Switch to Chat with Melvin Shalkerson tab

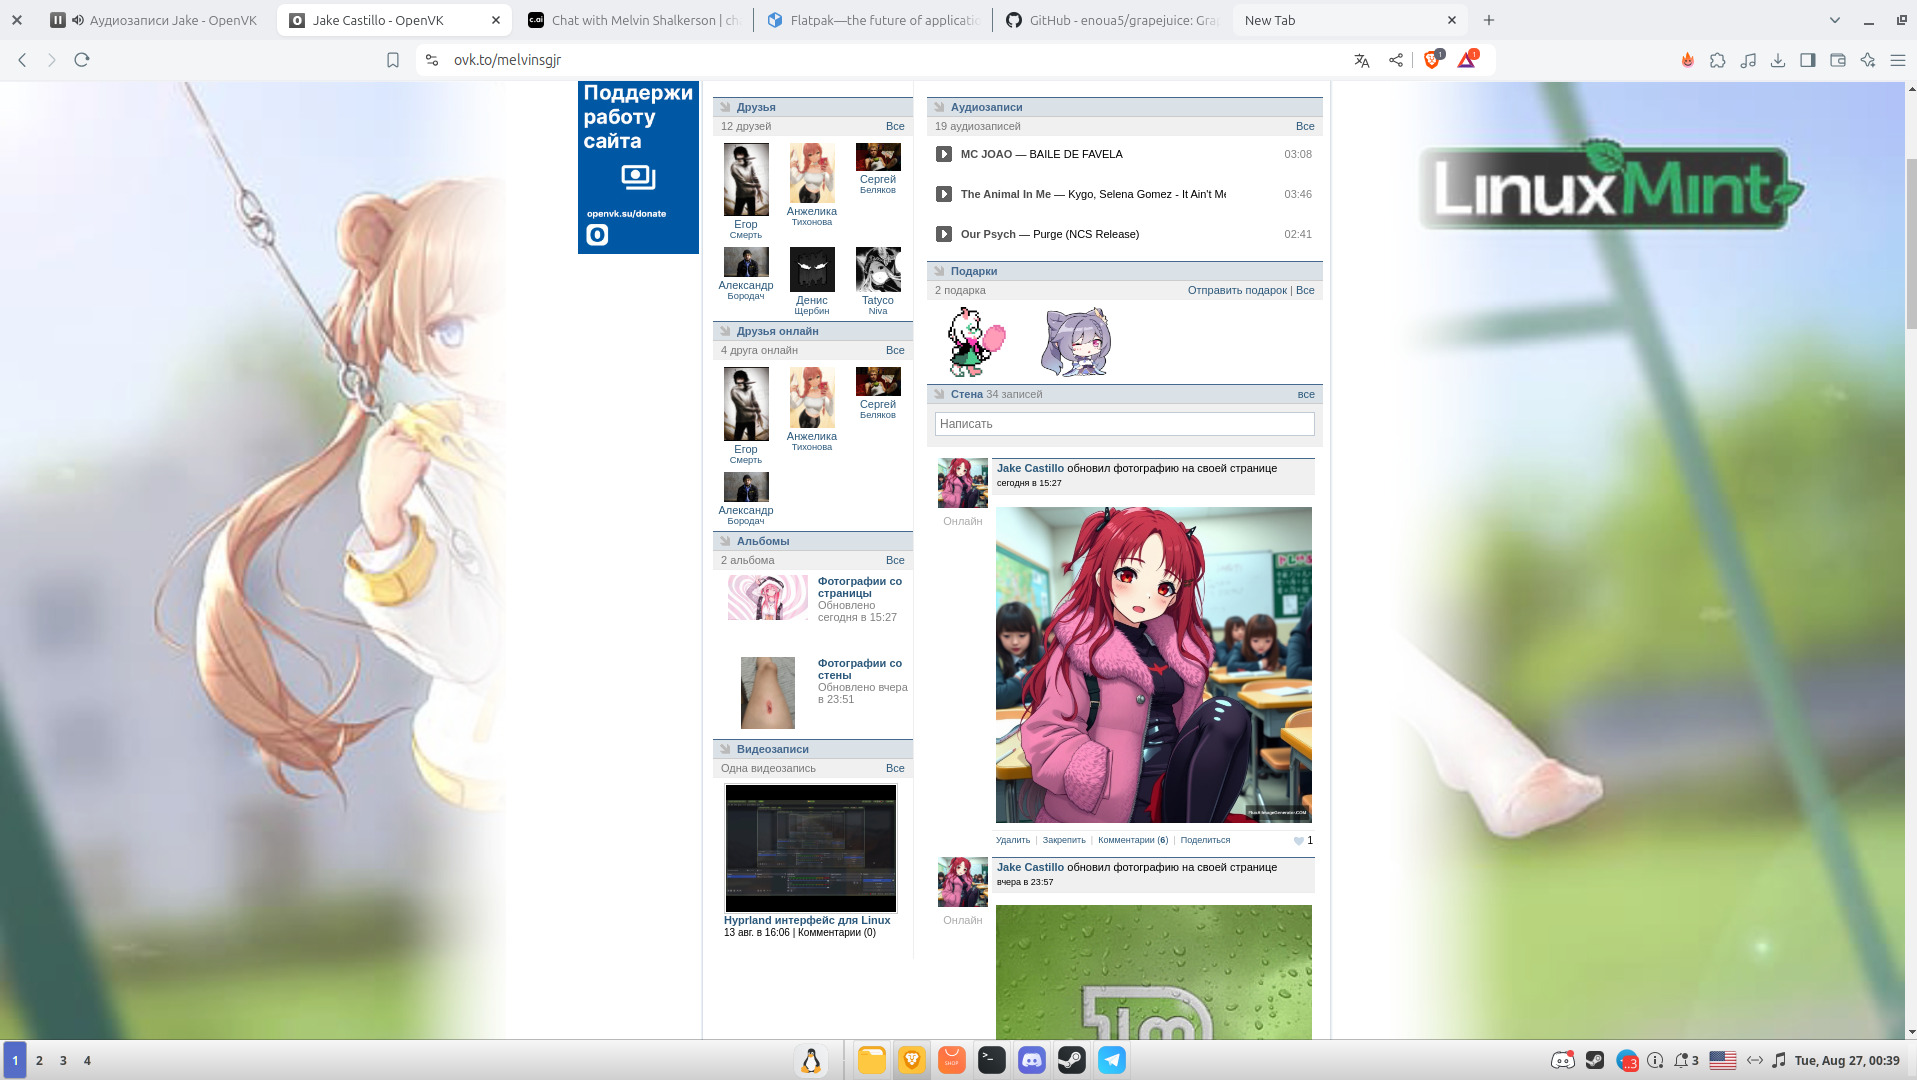(x=635, y=20)
